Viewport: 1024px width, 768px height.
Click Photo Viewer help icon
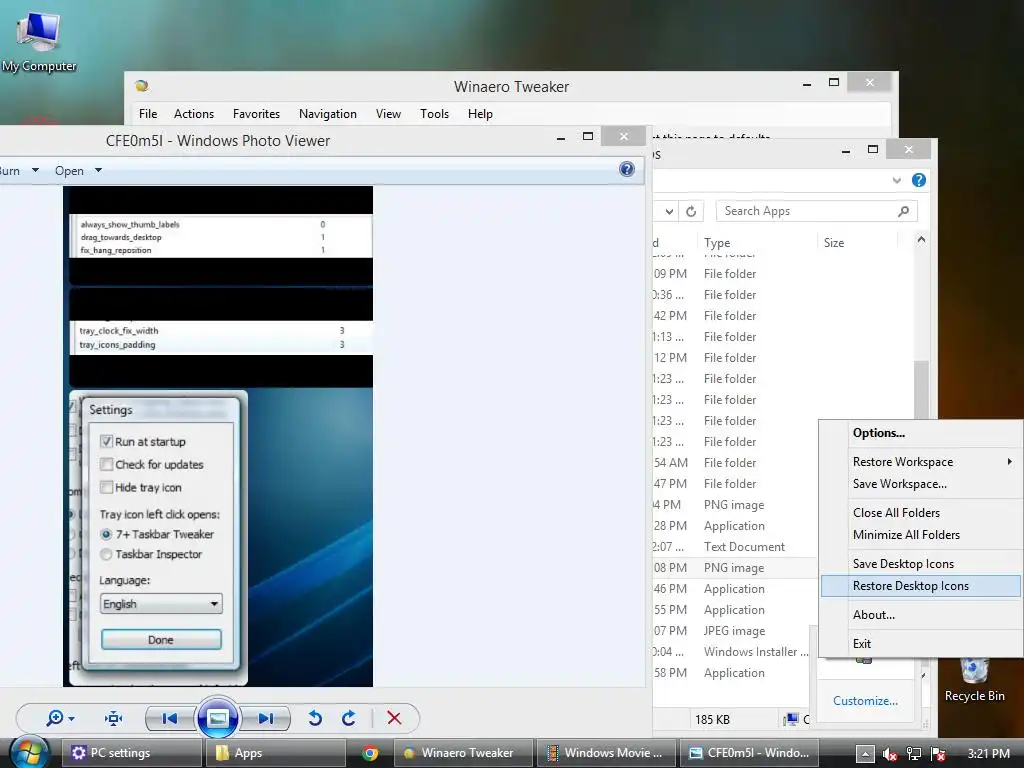[626, 170]
